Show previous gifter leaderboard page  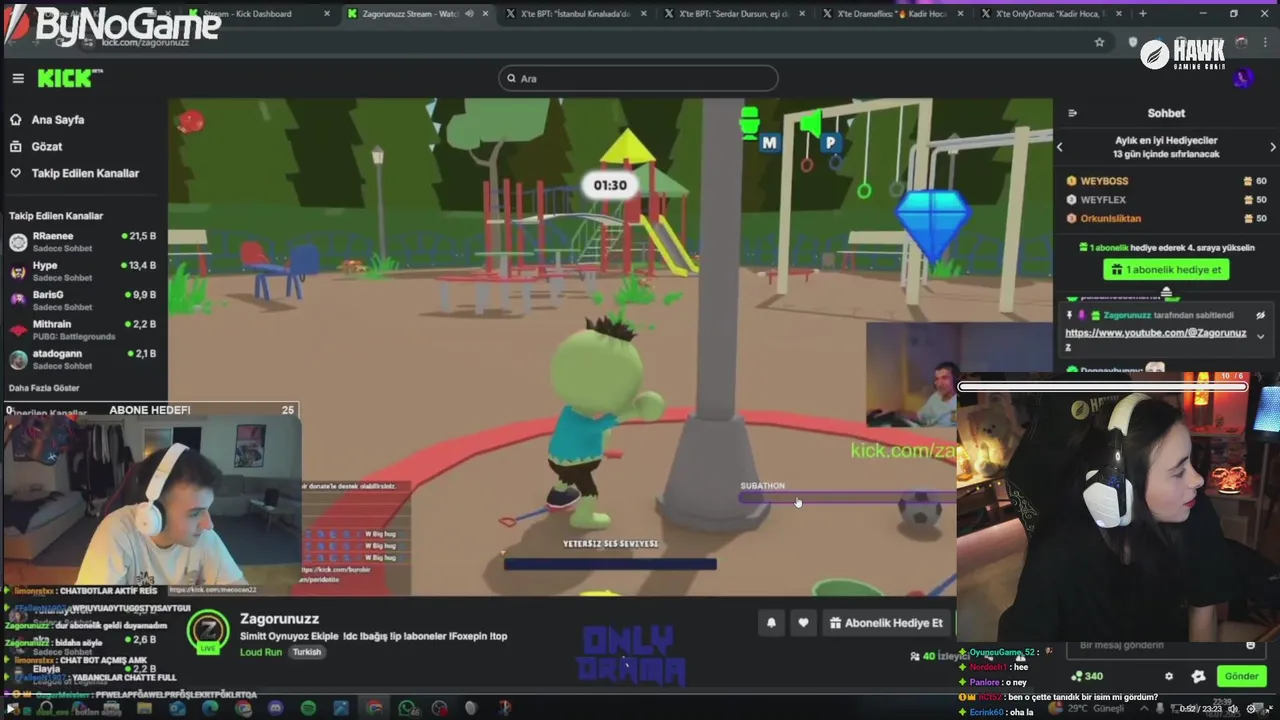(x=1060, y=147)
